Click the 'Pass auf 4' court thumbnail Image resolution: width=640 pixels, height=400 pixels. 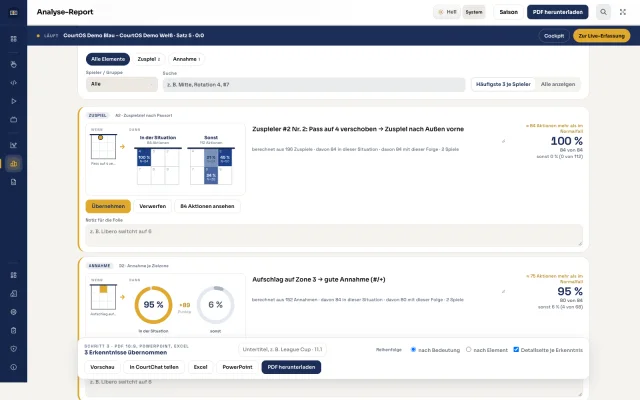103,146
